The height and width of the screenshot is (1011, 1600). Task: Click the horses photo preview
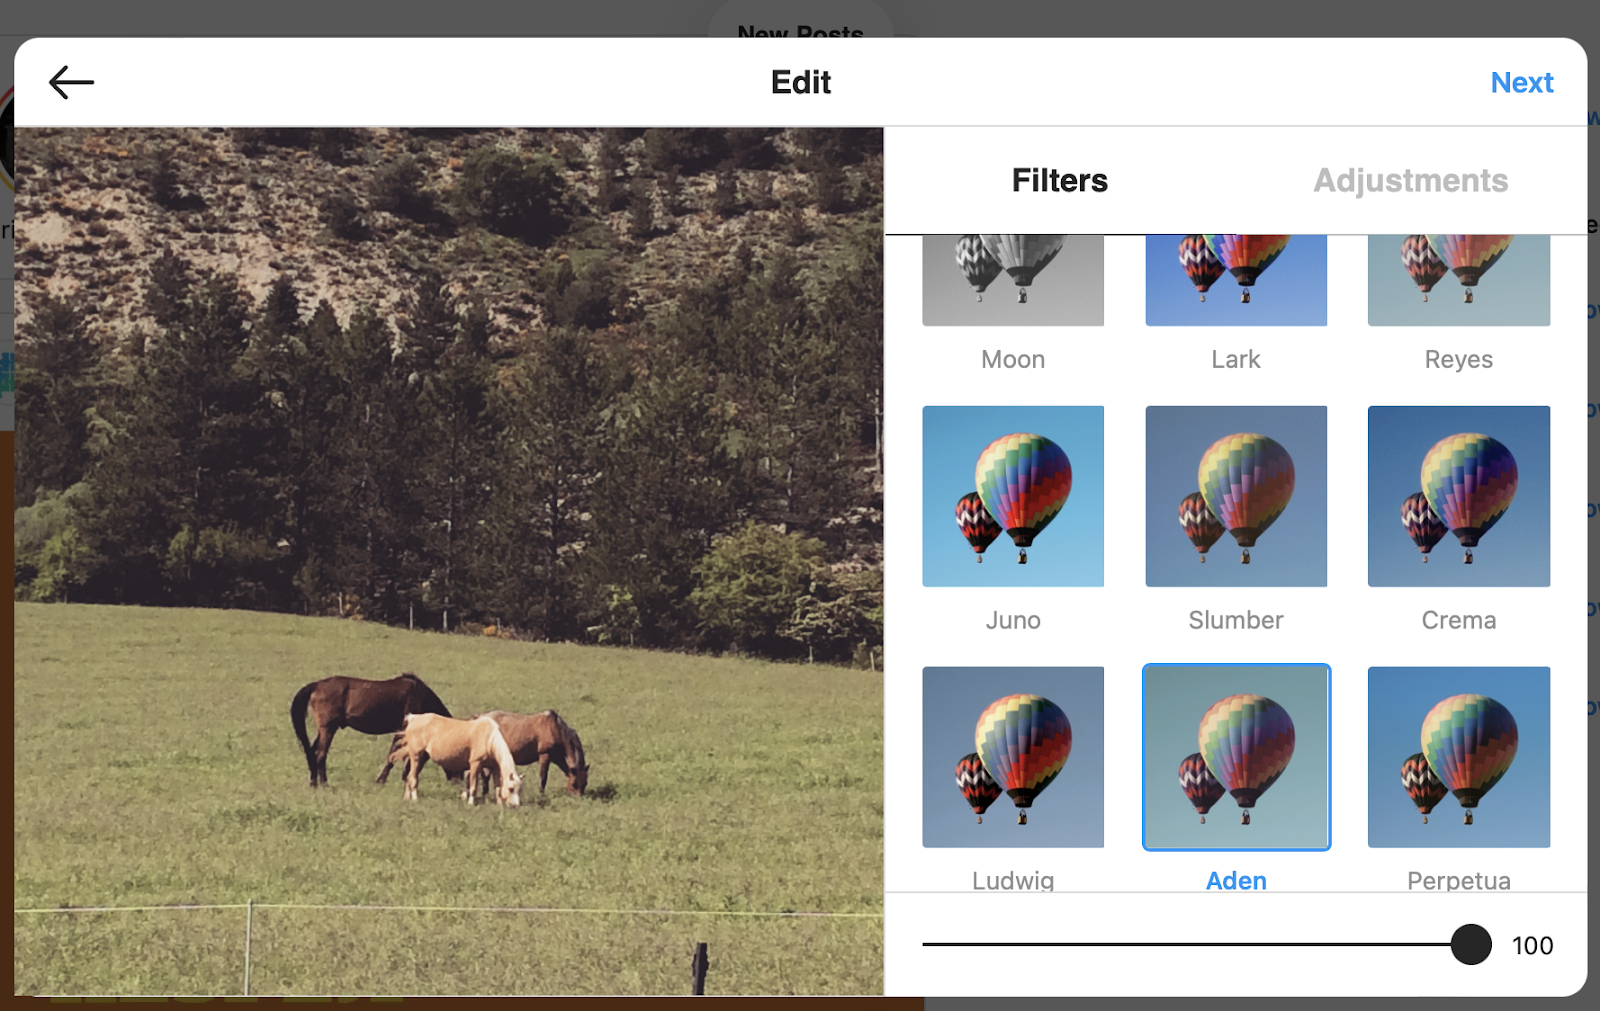click(x=449, y=560)
